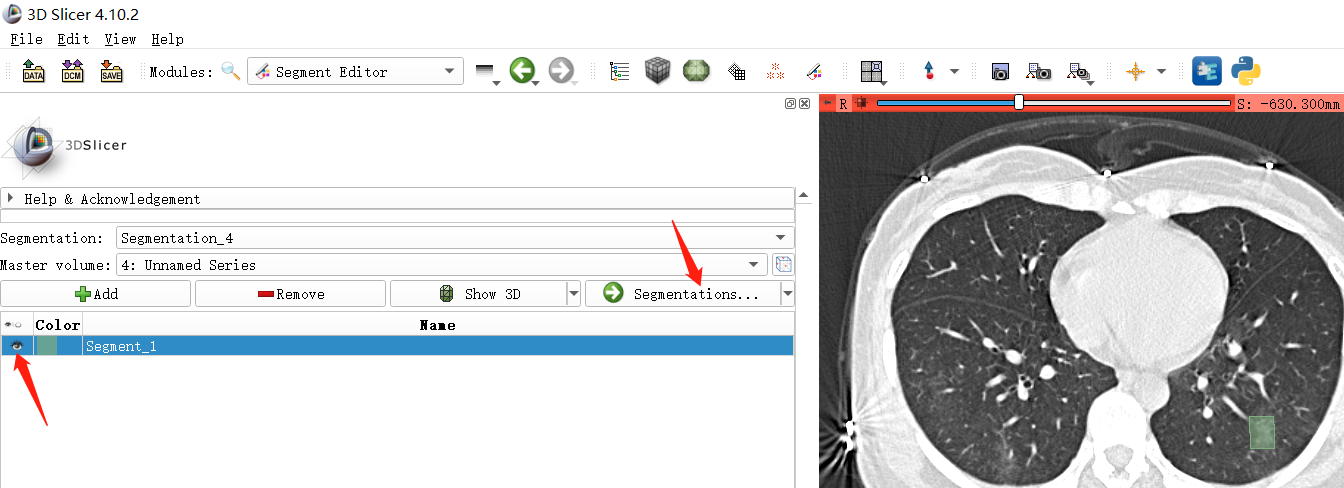Image resolution: width=1344 pixels, height=488 pixels.
Task: Open the module history drop-down button
Action: tap(487, 72)
